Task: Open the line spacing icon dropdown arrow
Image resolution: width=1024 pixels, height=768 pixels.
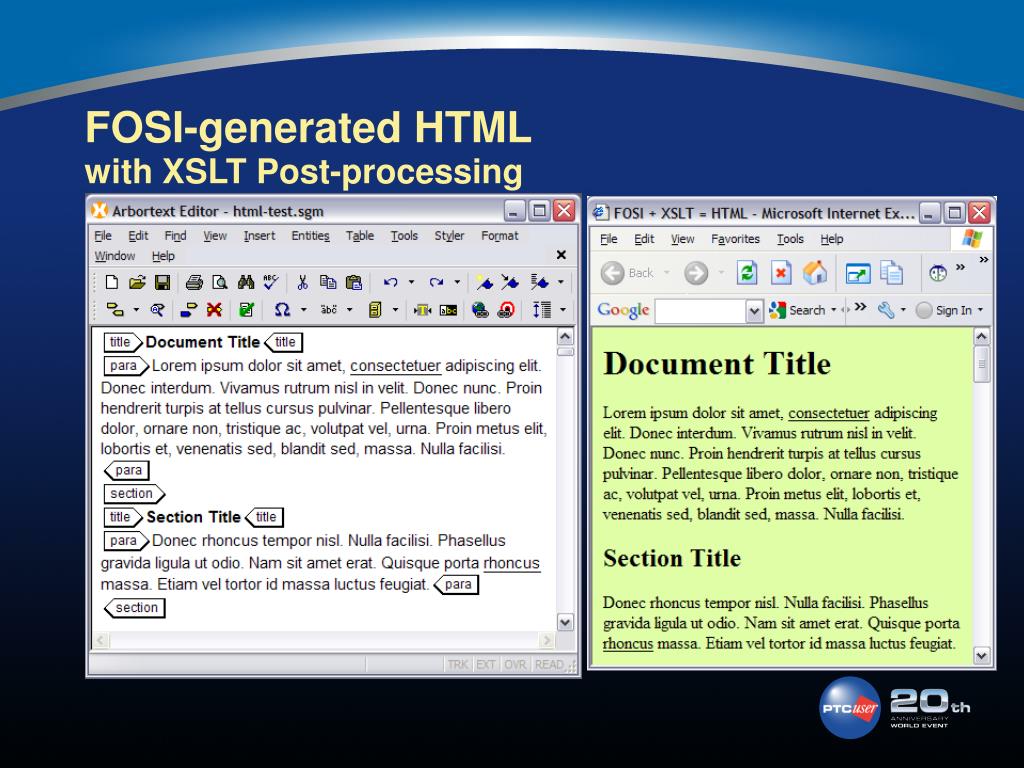Action: click(562, 310)
